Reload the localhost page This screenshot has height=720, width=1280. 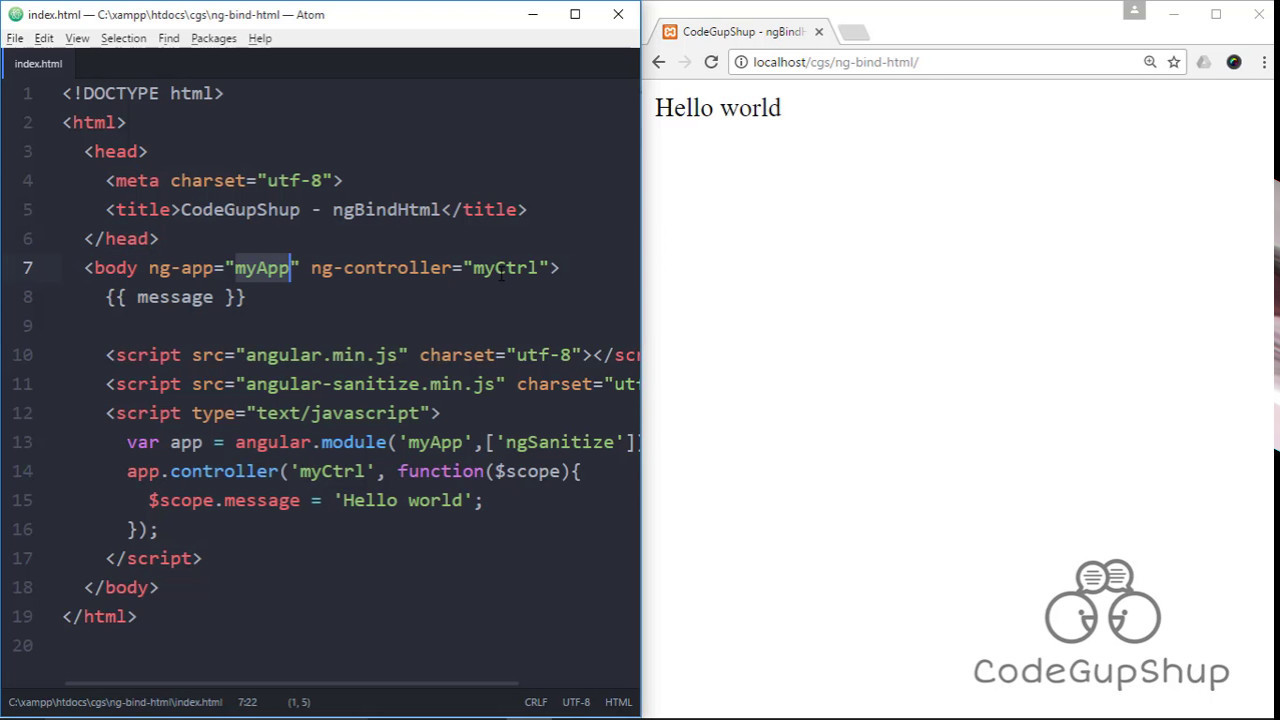[711, 62]
